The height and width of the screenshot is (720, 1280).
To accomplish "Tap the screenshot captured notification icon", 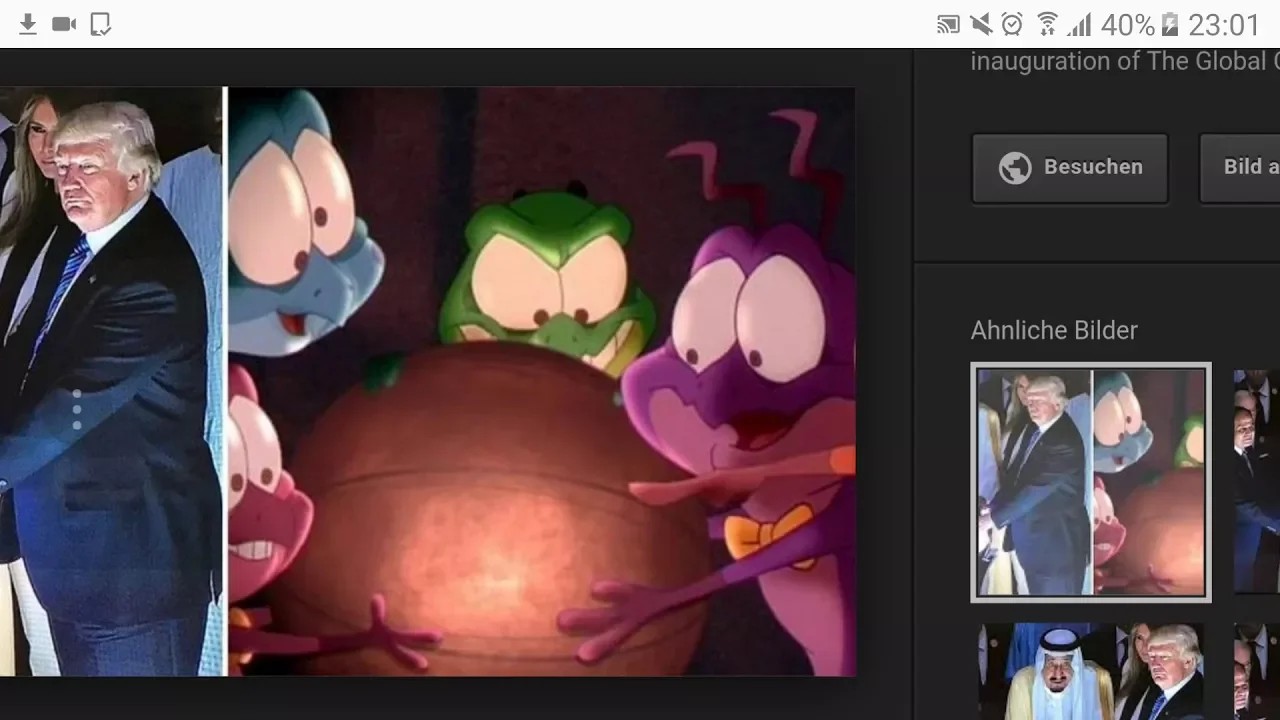I will tap(100, 24).
